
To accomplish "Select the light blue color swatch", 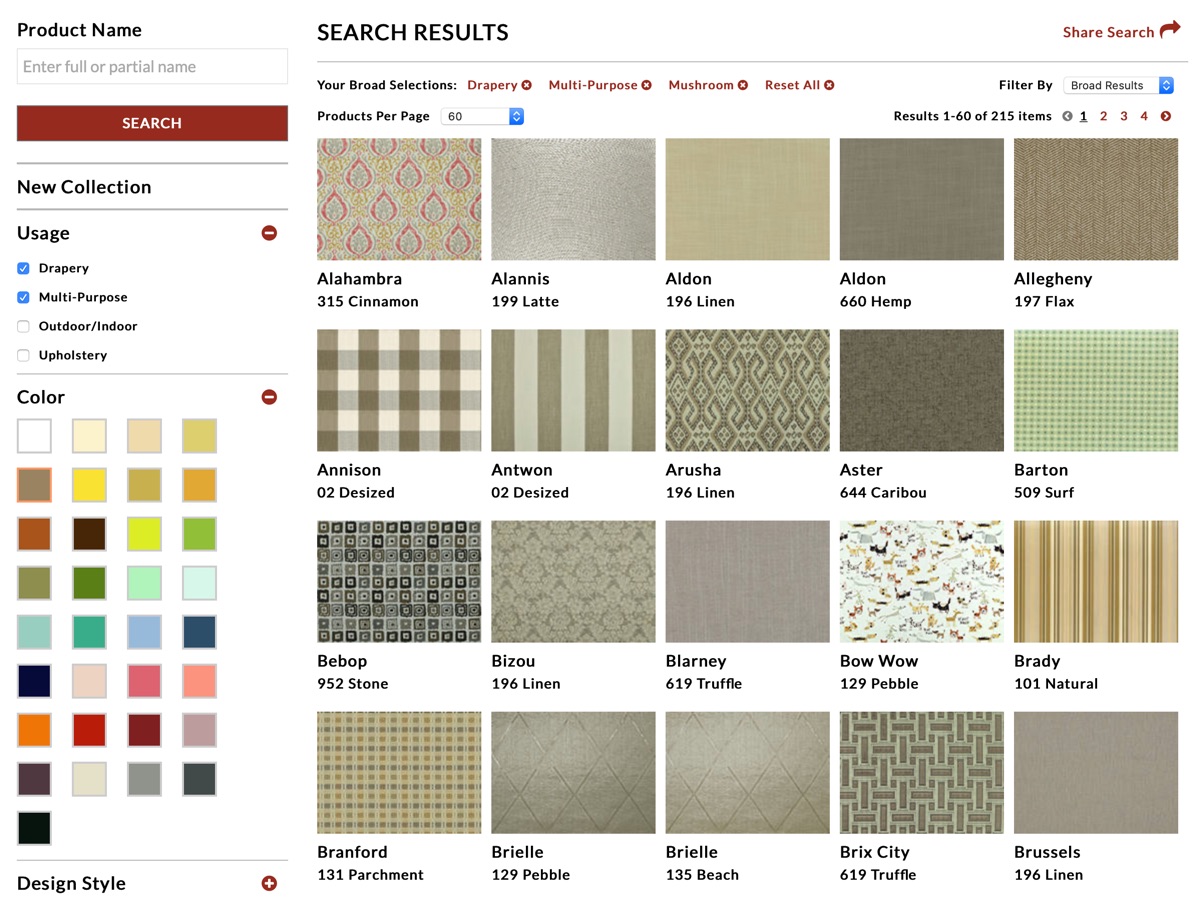I will (144, 632).
